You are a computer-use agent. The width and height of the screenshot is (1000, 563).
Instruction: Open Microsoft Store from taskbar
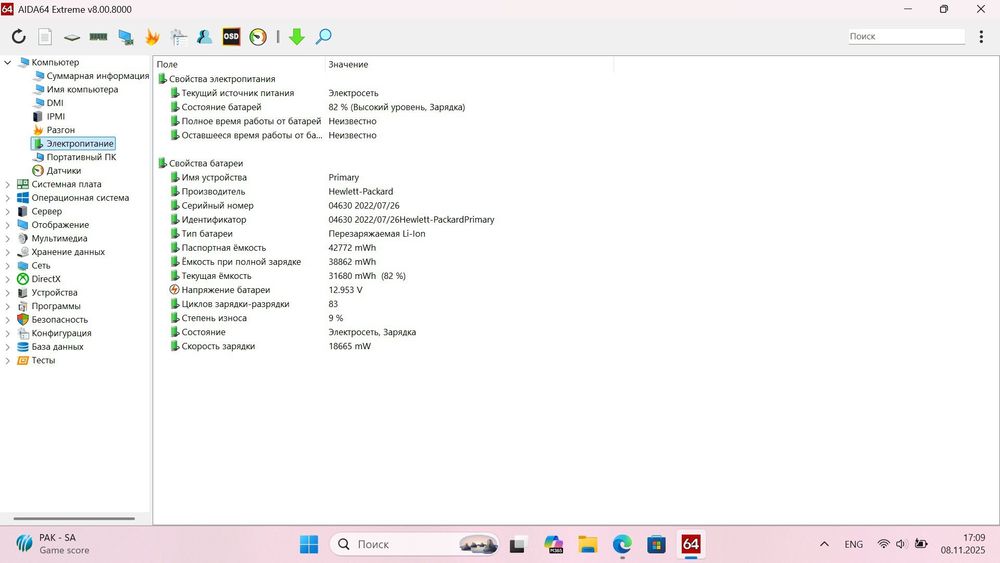[x=656, y=545]
